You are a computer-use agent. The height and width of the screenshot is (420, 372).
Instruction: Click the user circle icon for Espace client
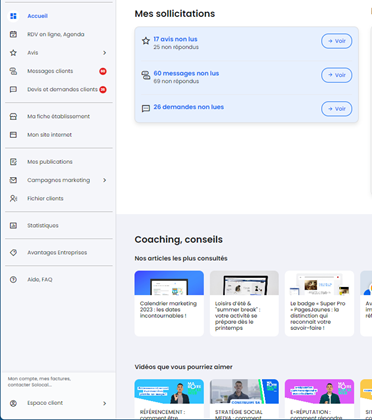click(x=13, y=403)
